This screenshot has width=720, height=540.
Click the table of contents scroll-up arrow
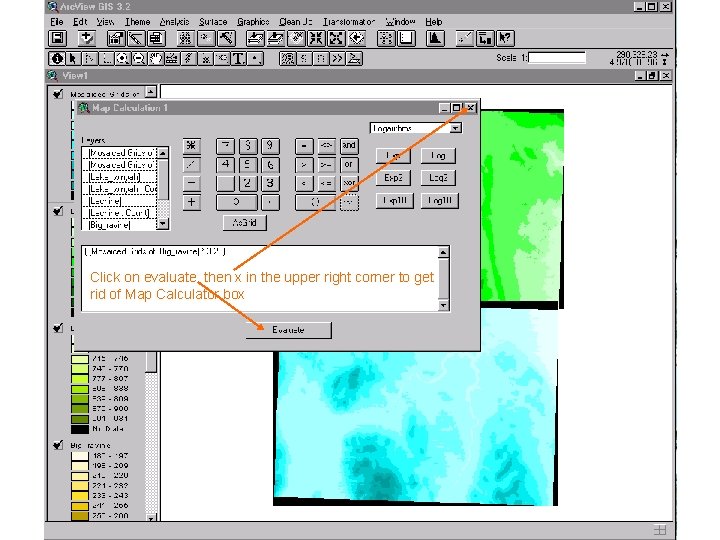coord(151,91)
